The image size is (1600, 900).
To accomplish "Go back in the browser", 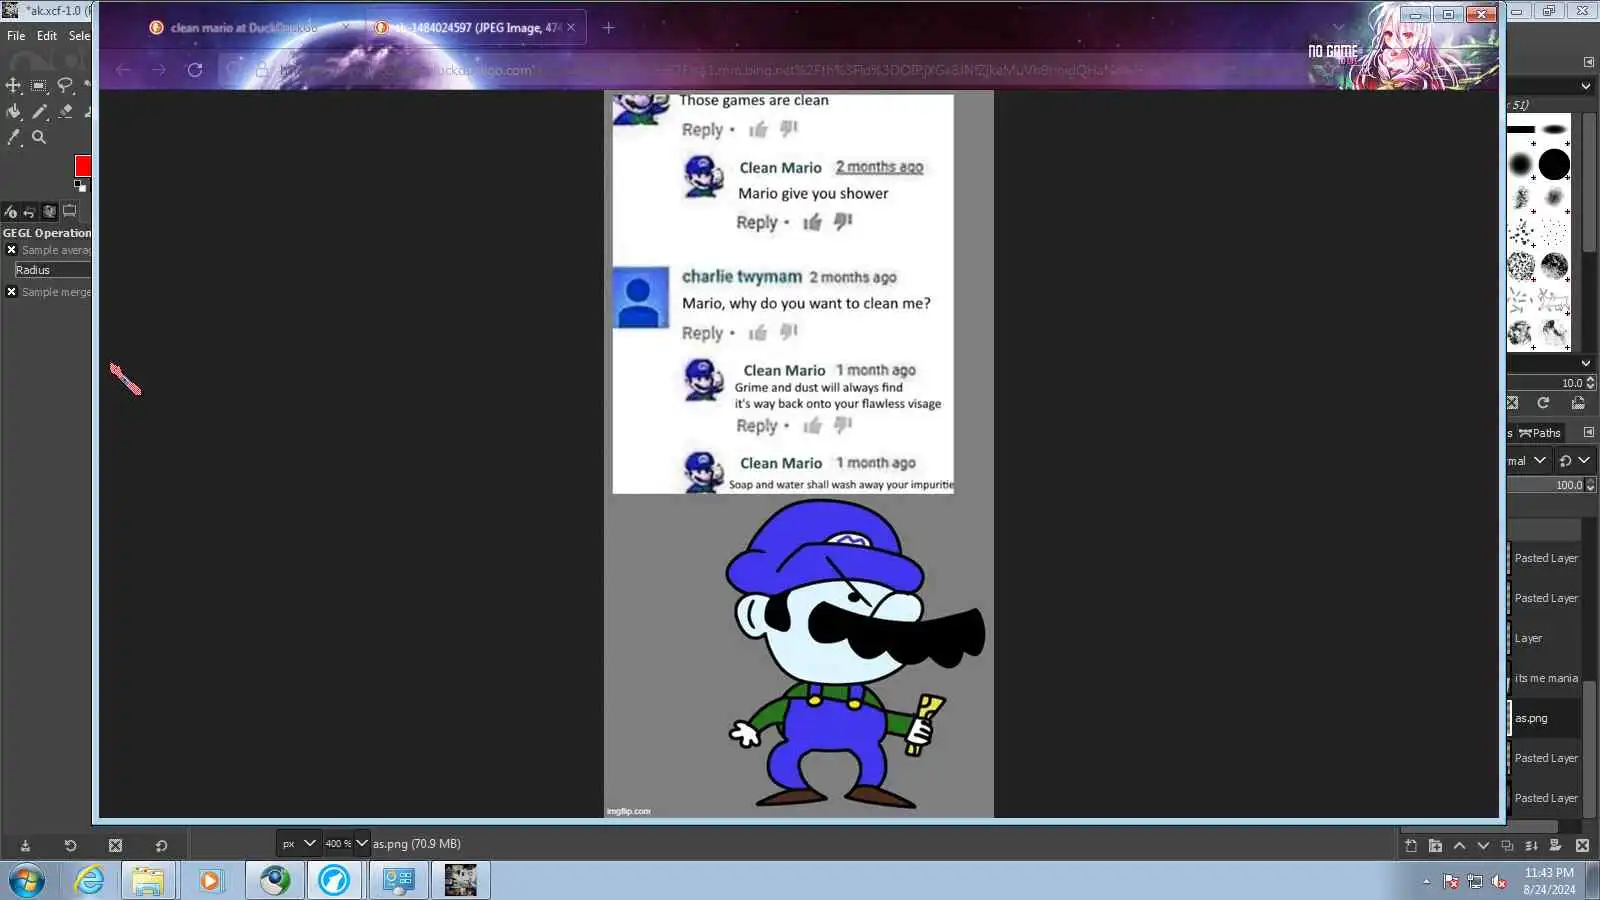I will click(123, 70).
